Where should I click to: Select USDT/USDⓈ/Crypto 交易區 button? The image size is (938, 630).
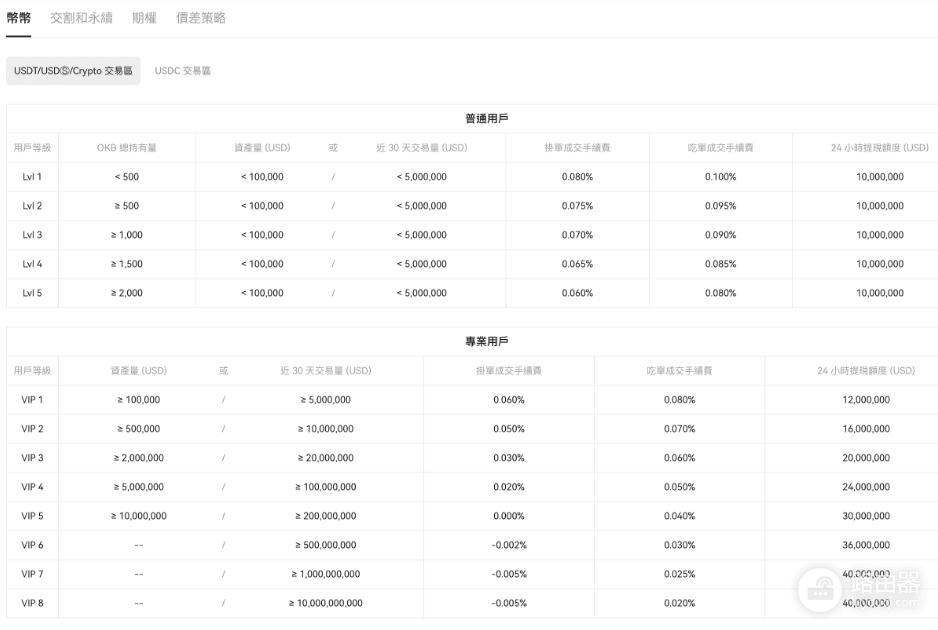73,71
